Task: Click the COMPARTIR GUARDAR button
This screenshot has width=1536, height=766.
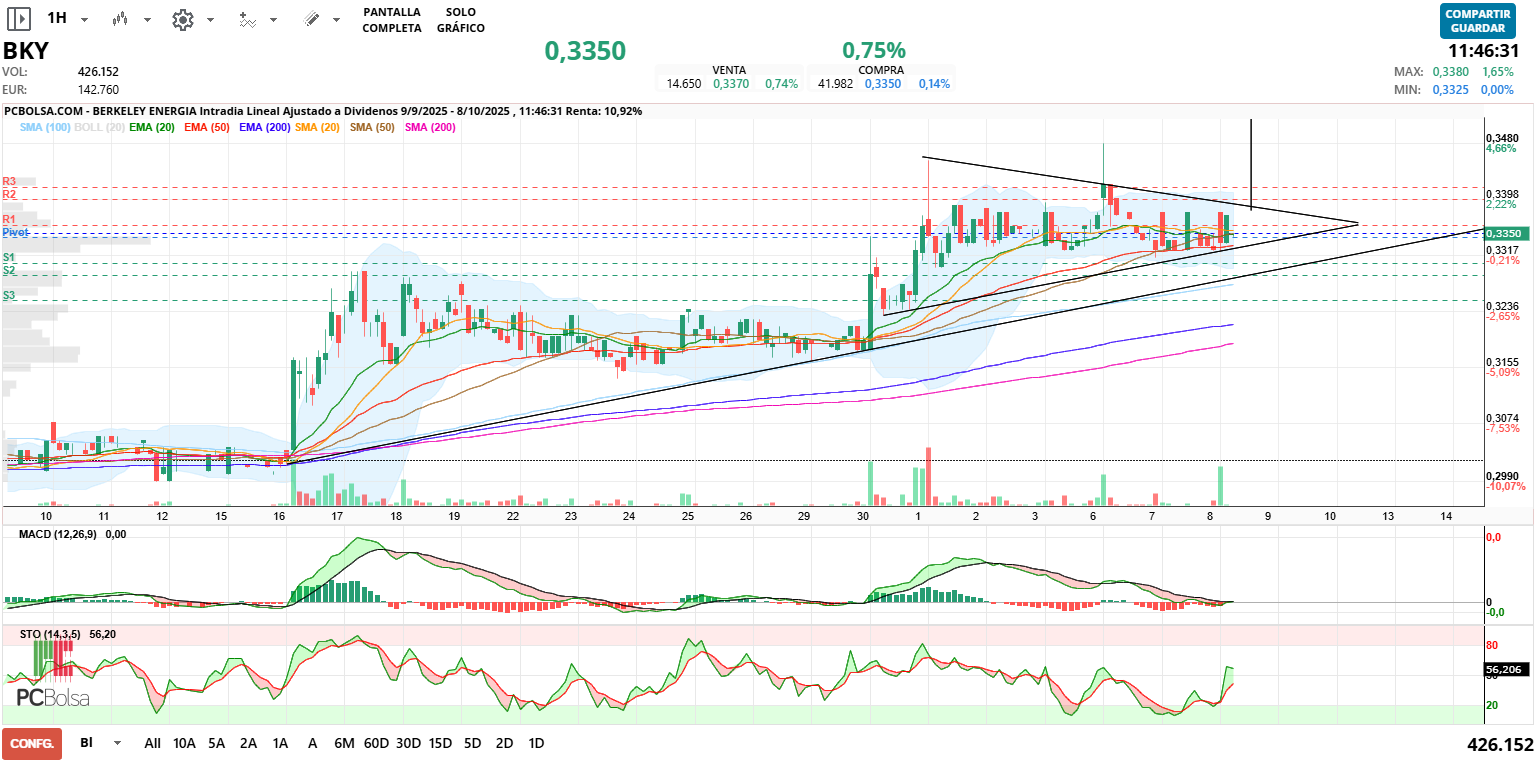Action: click(x=1478, y=21)
